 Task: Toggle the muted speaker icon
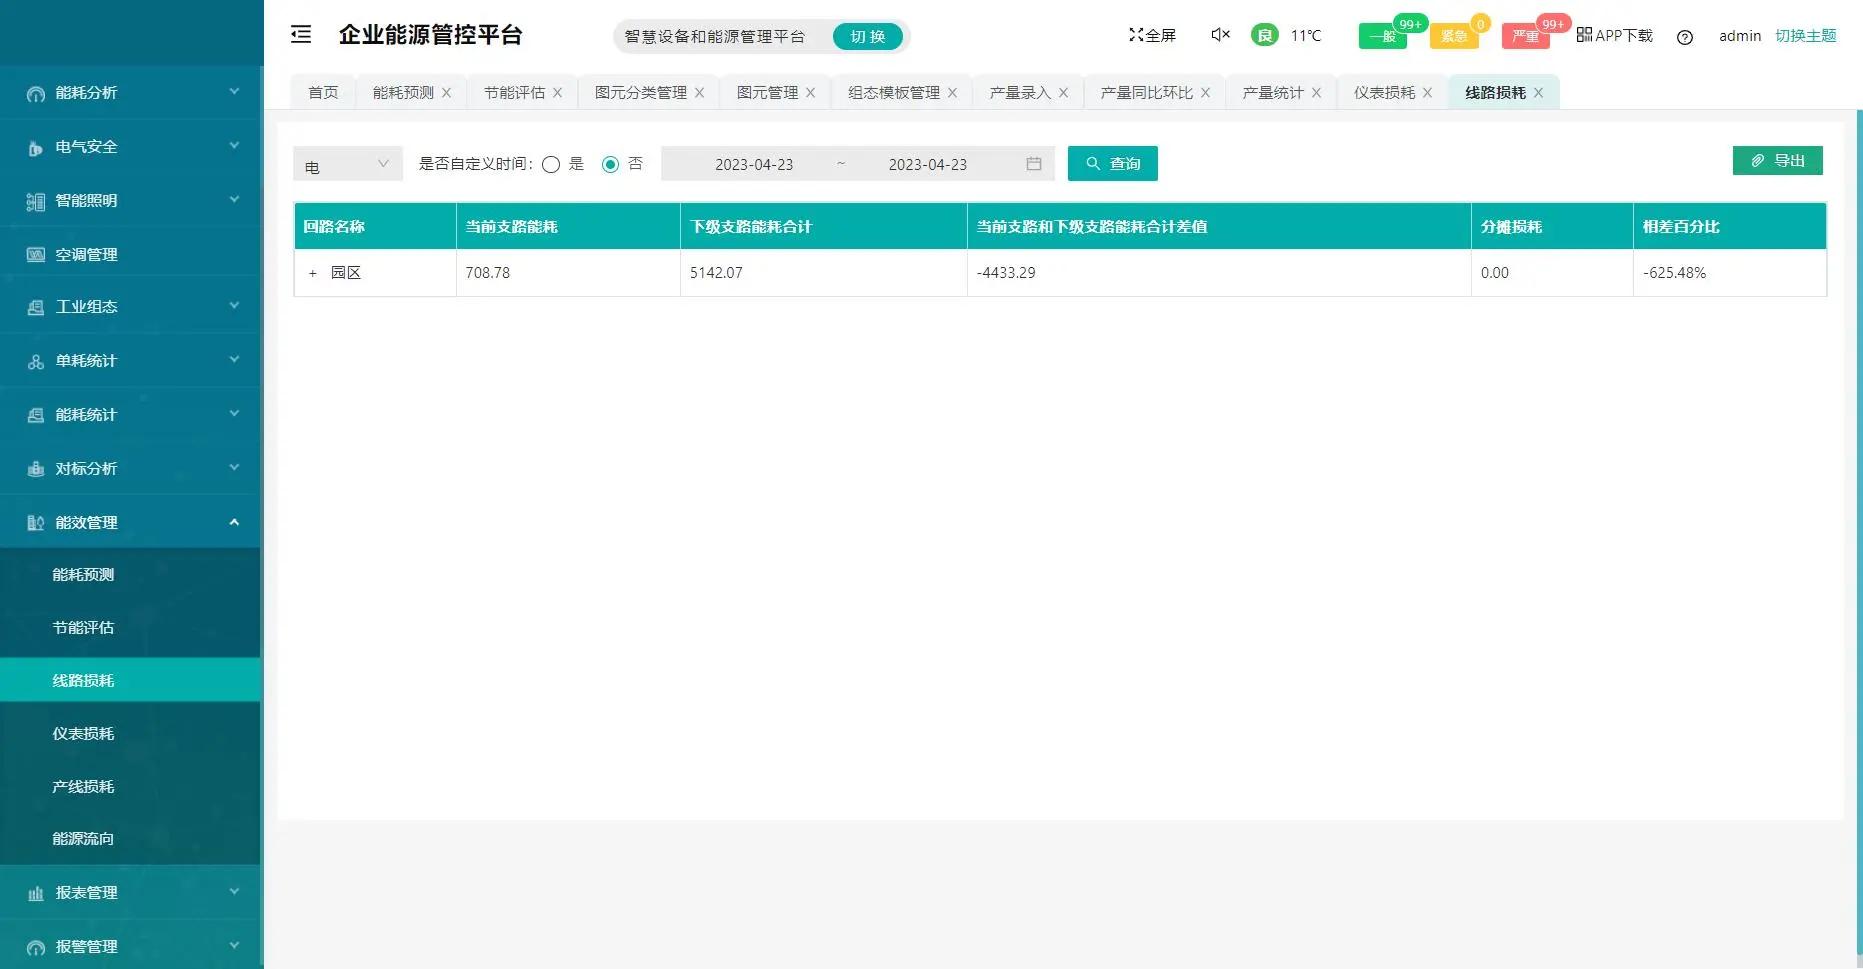pyautogui.click(x=1220, y=35)
